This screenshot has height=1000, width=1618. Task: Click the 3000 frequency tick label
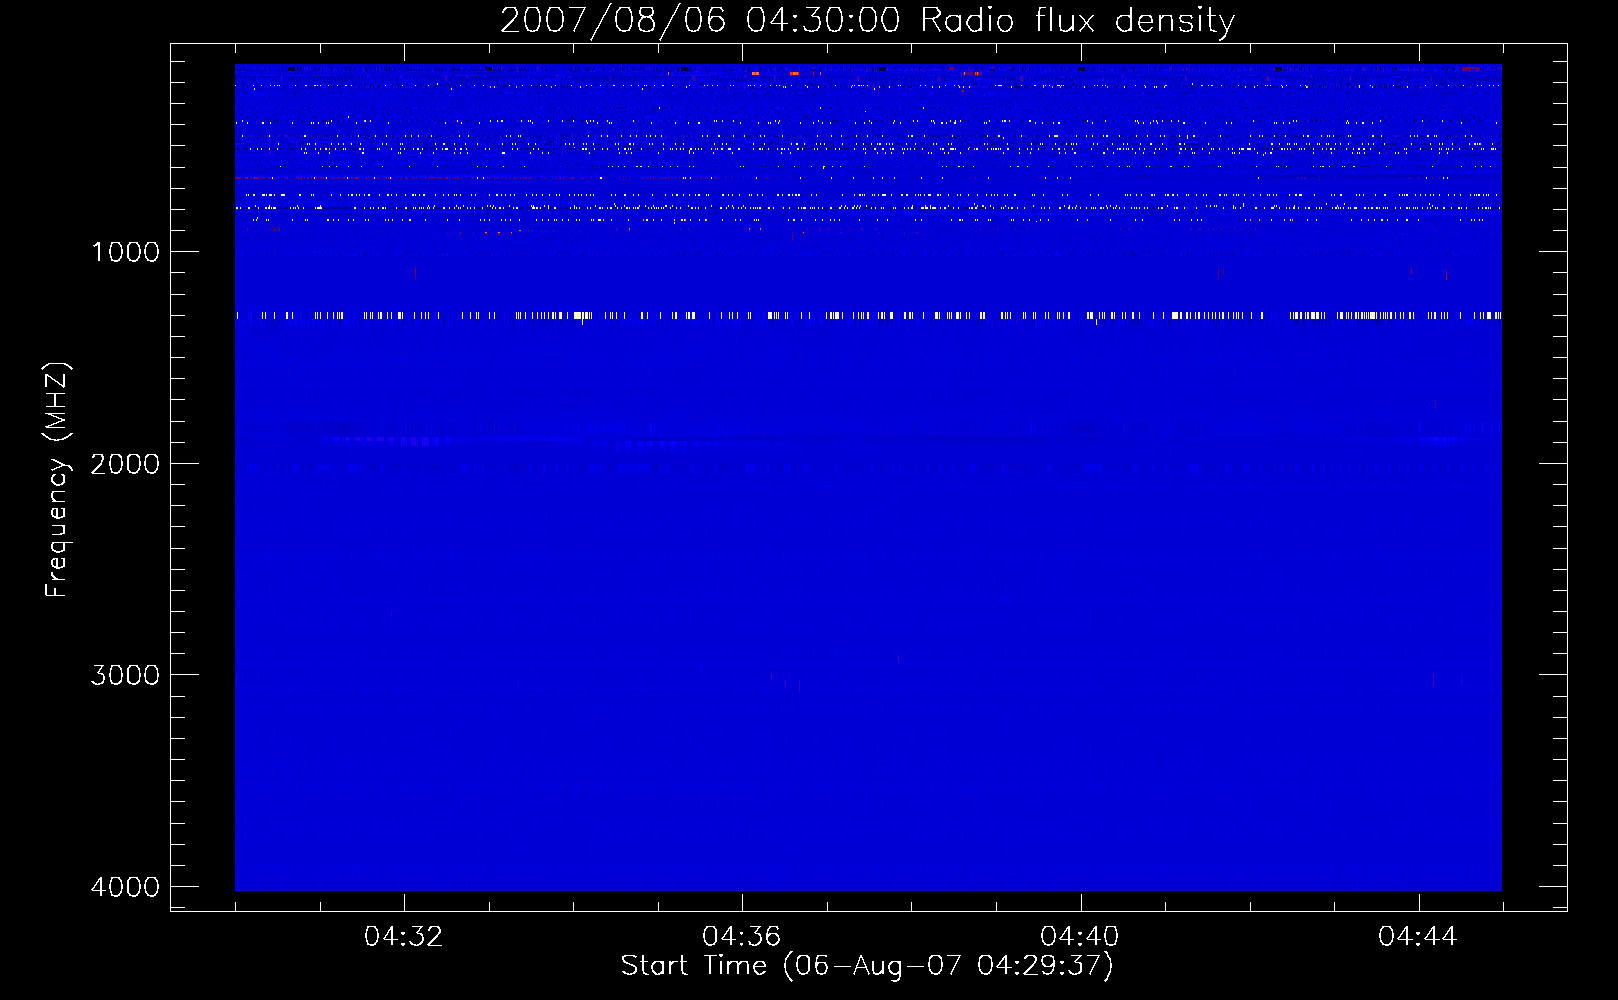click(125, 675)
